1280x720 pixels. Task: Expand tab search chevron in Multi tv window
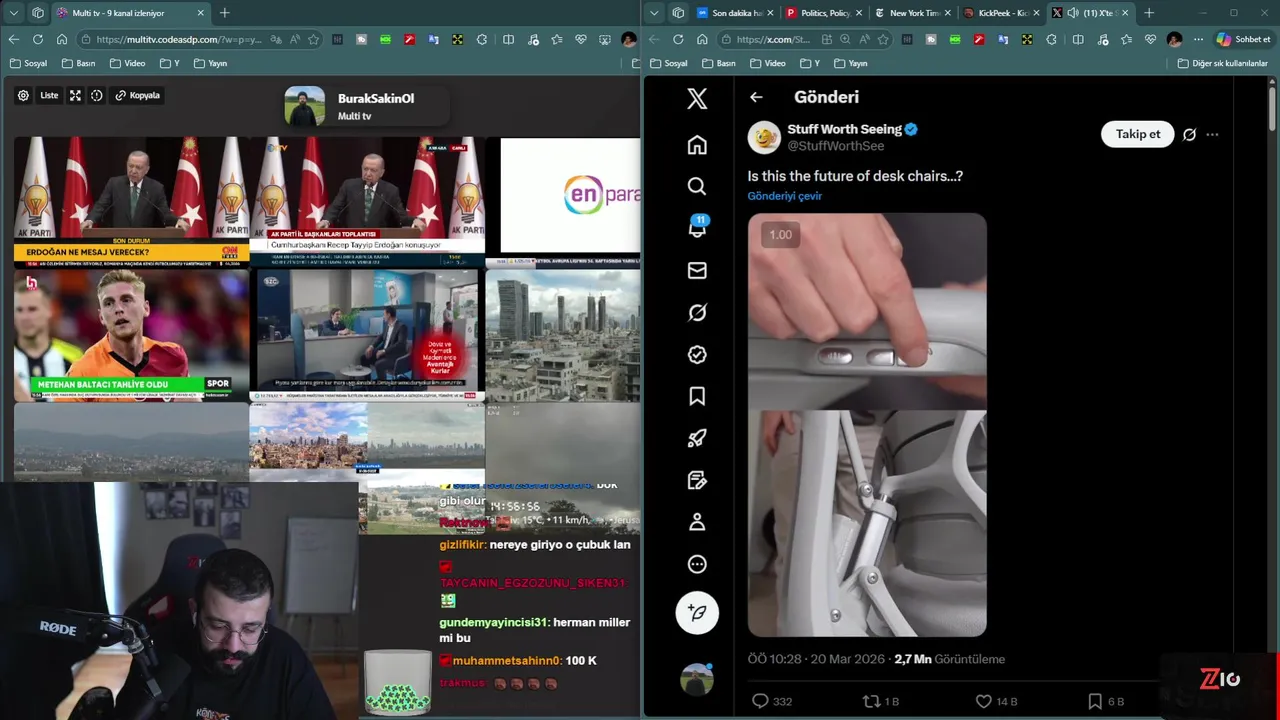[x=14, y=13]
